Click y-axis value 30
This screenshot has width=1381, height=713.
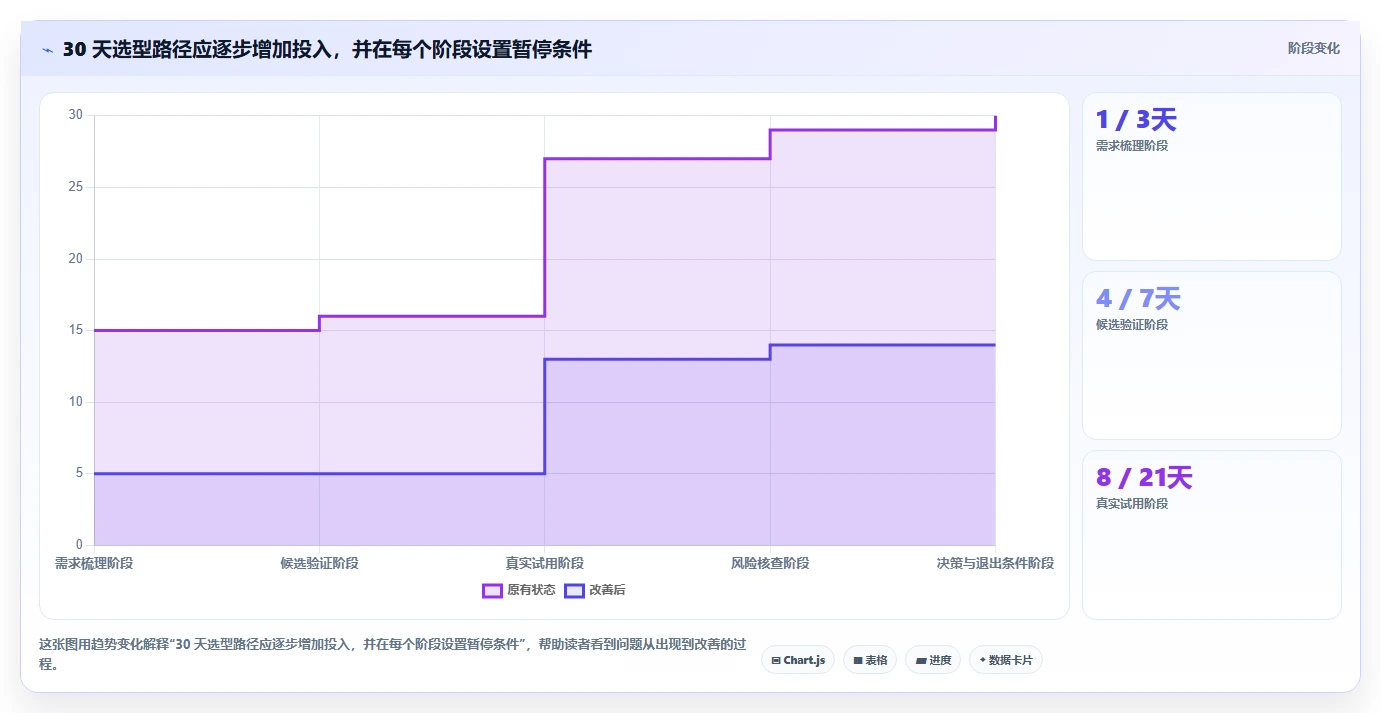click(76, 115)
